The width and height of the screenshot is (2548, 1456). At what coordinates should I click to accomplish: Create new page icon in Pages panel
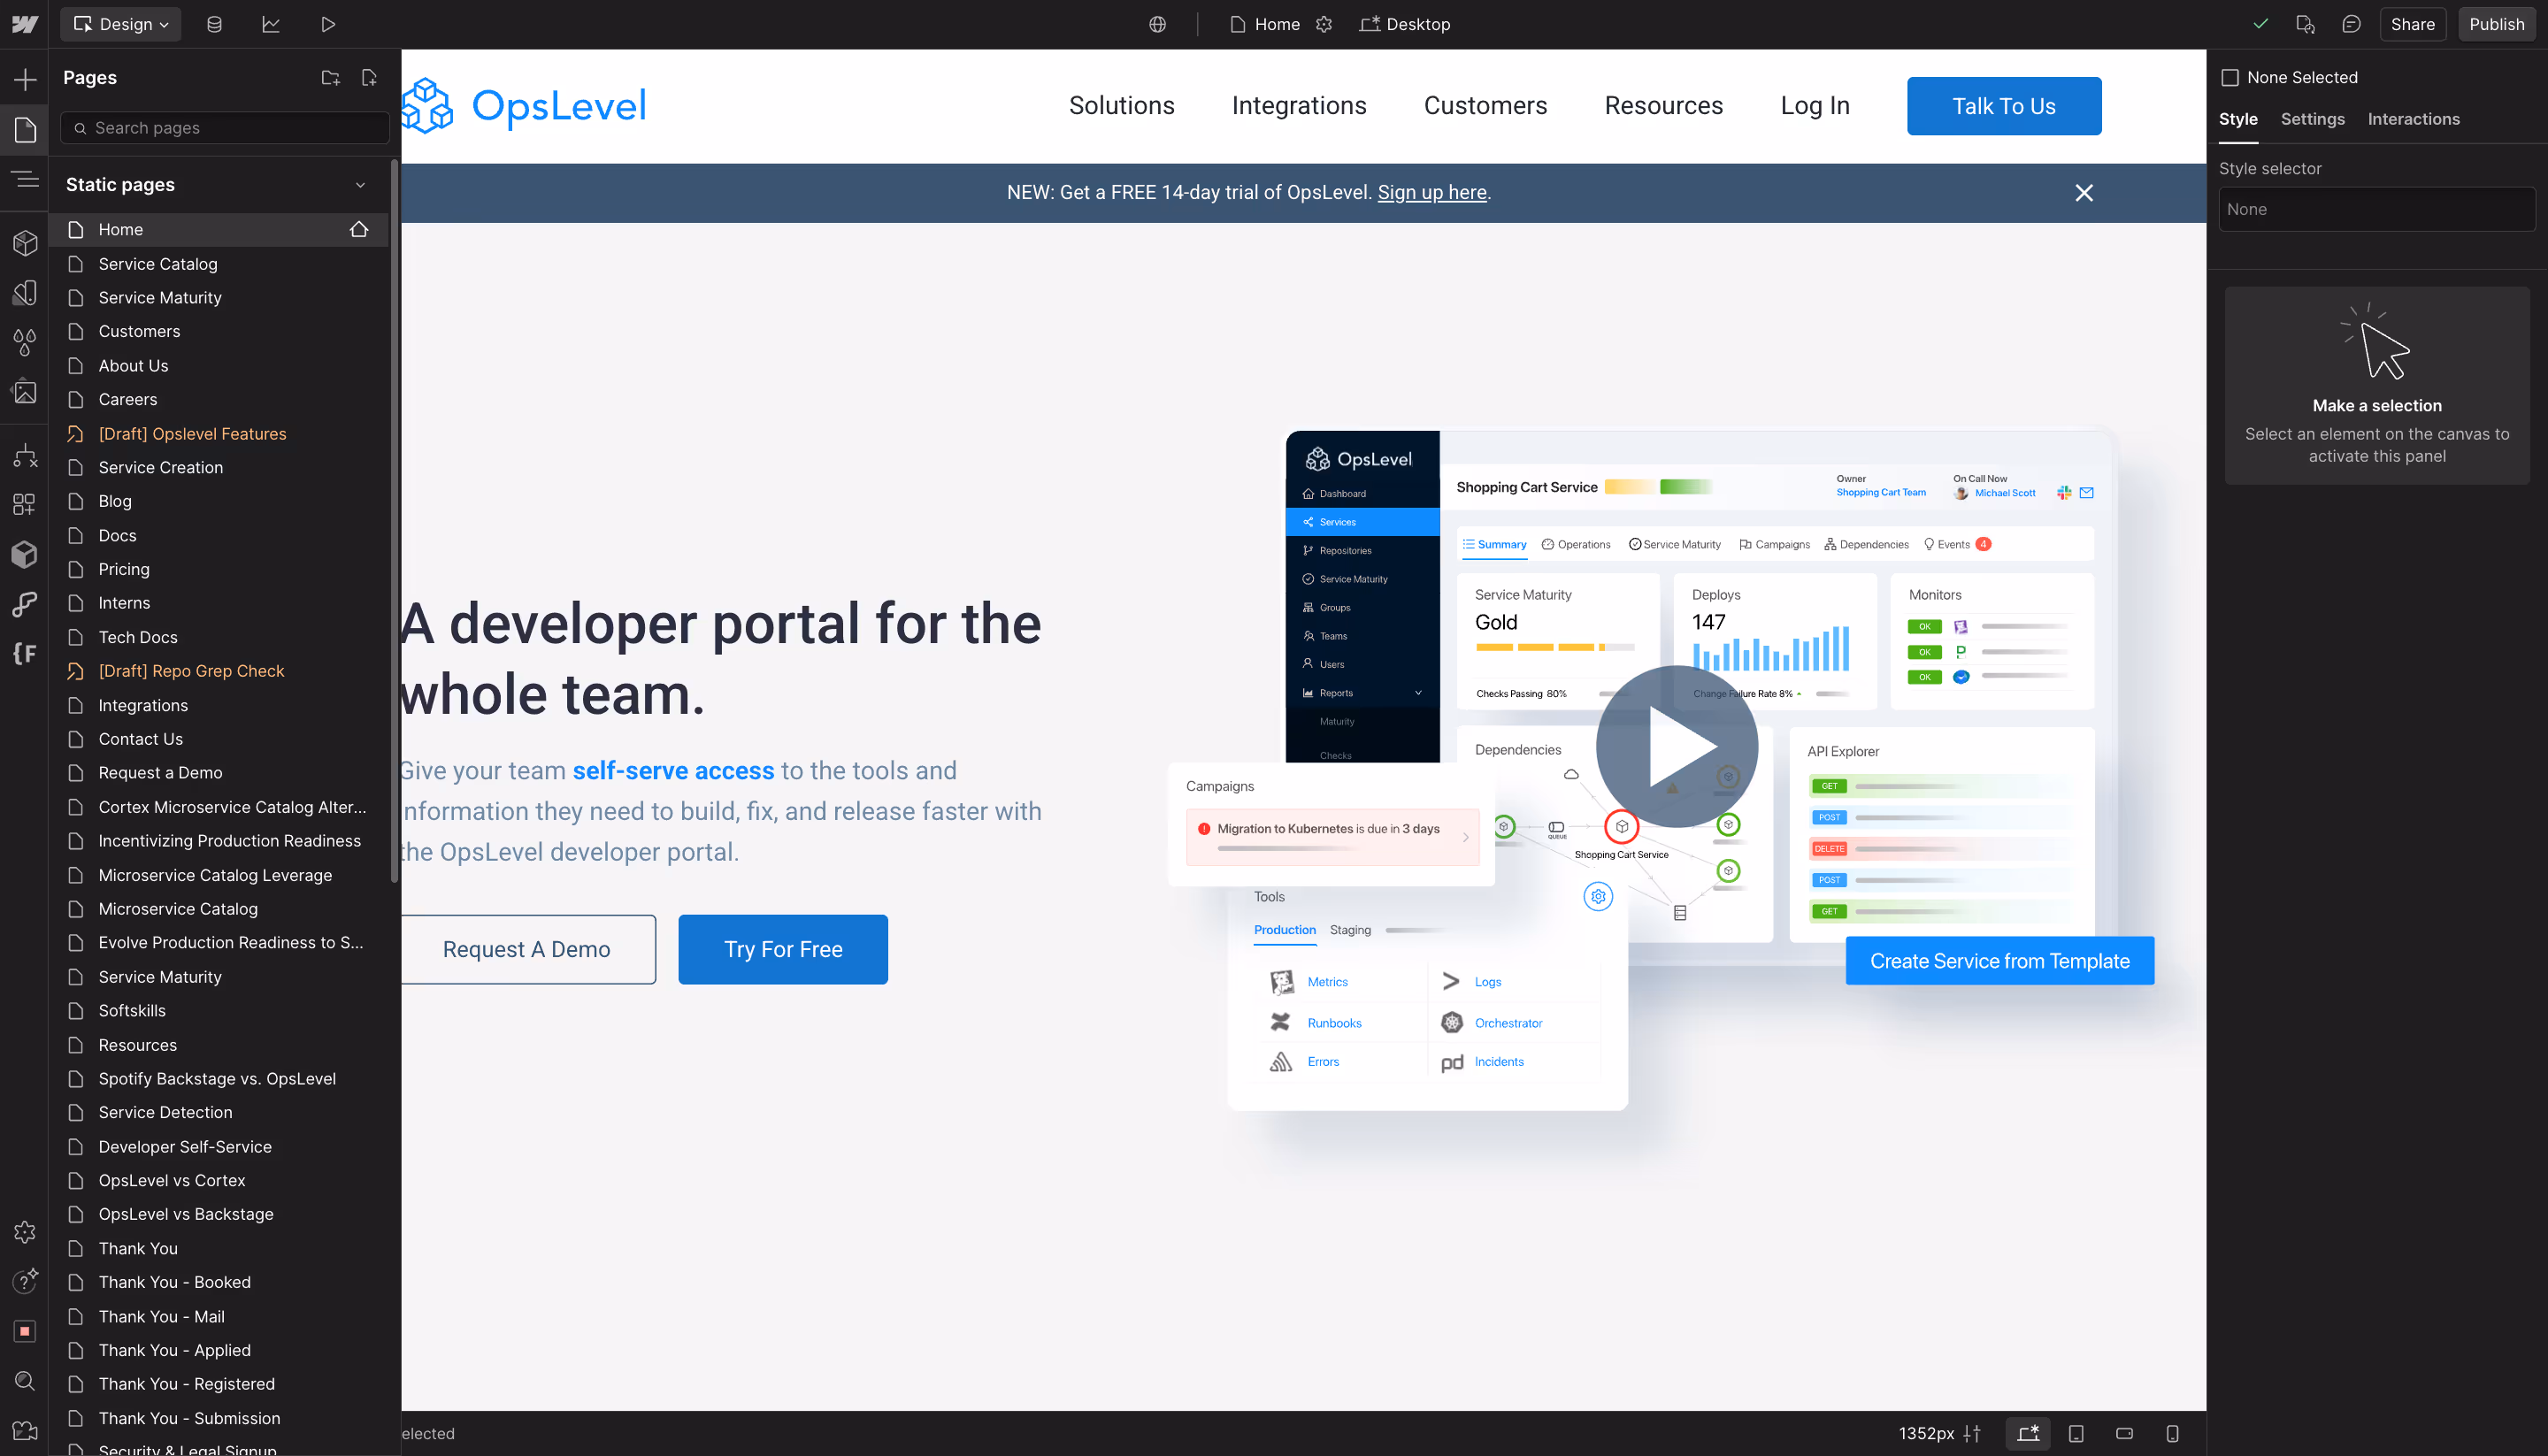pyautogui.click(x=369, y=77)
